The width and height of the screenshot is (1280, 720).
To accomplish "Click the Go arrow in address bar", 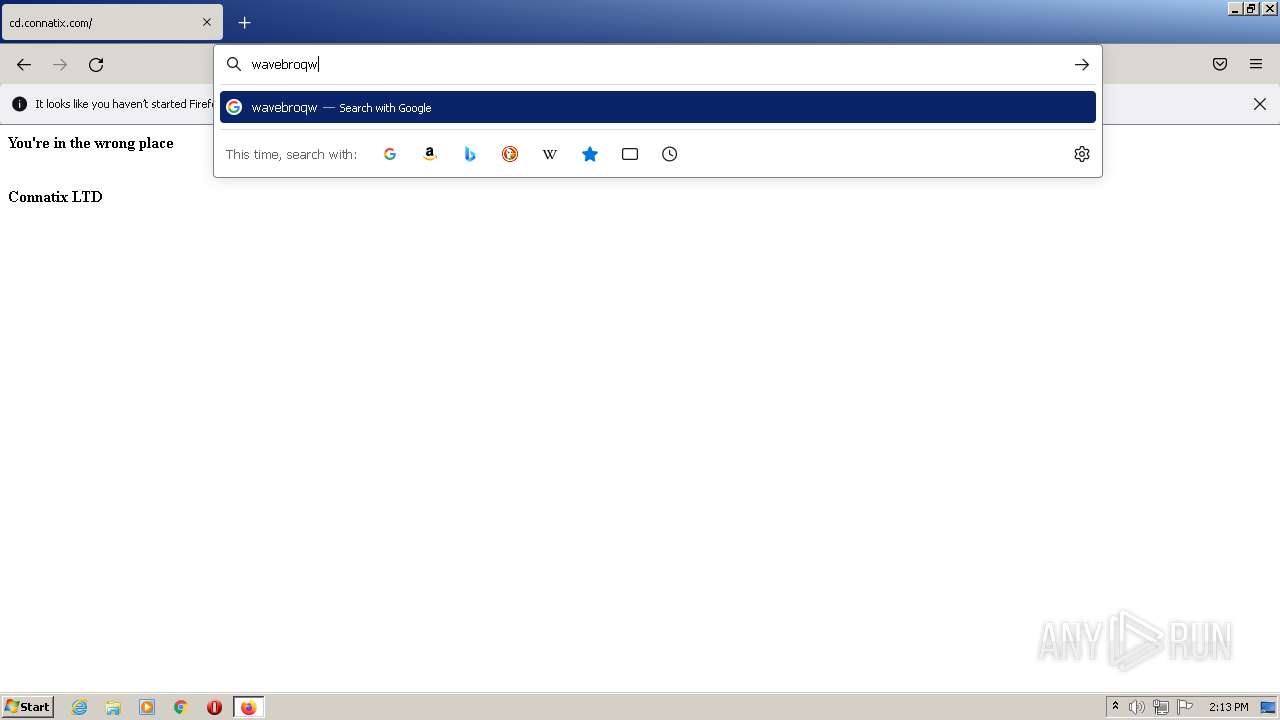I will (x=1082, y=64).
